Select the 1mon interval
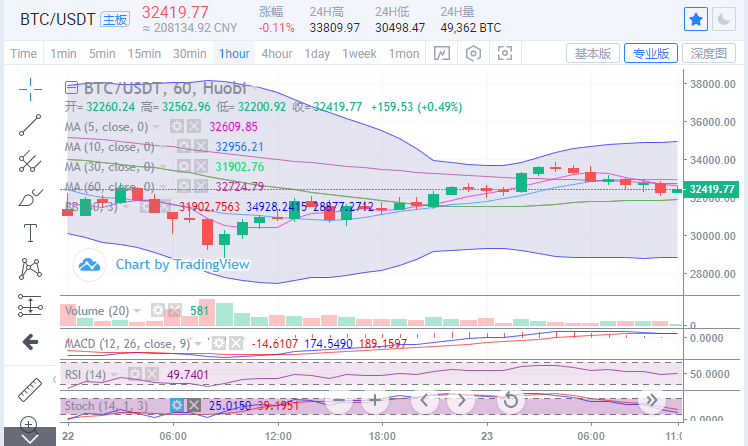 (404, 53)
